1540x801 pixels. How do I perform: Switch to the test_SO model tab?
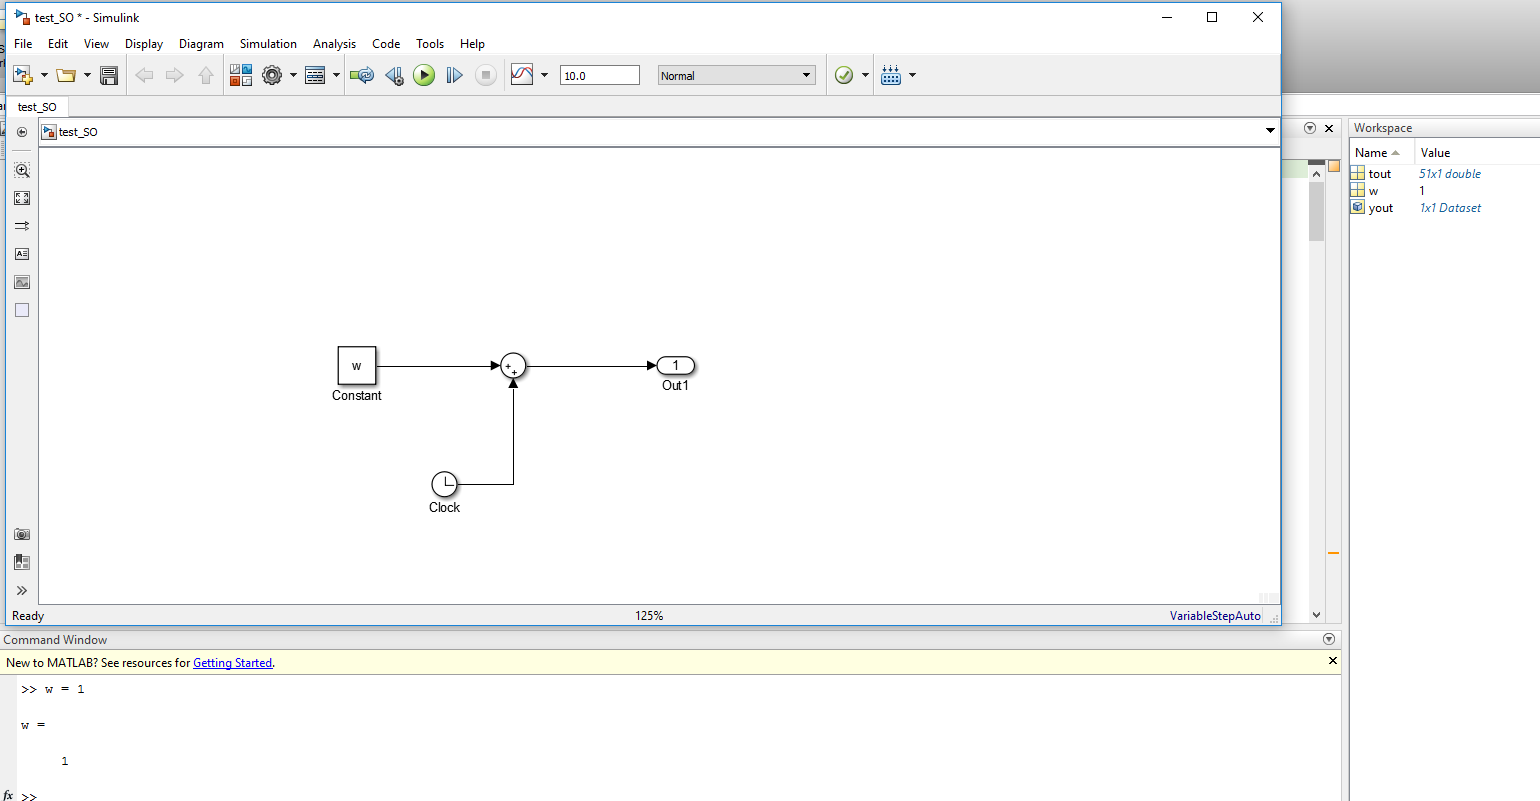click(37, 107)
